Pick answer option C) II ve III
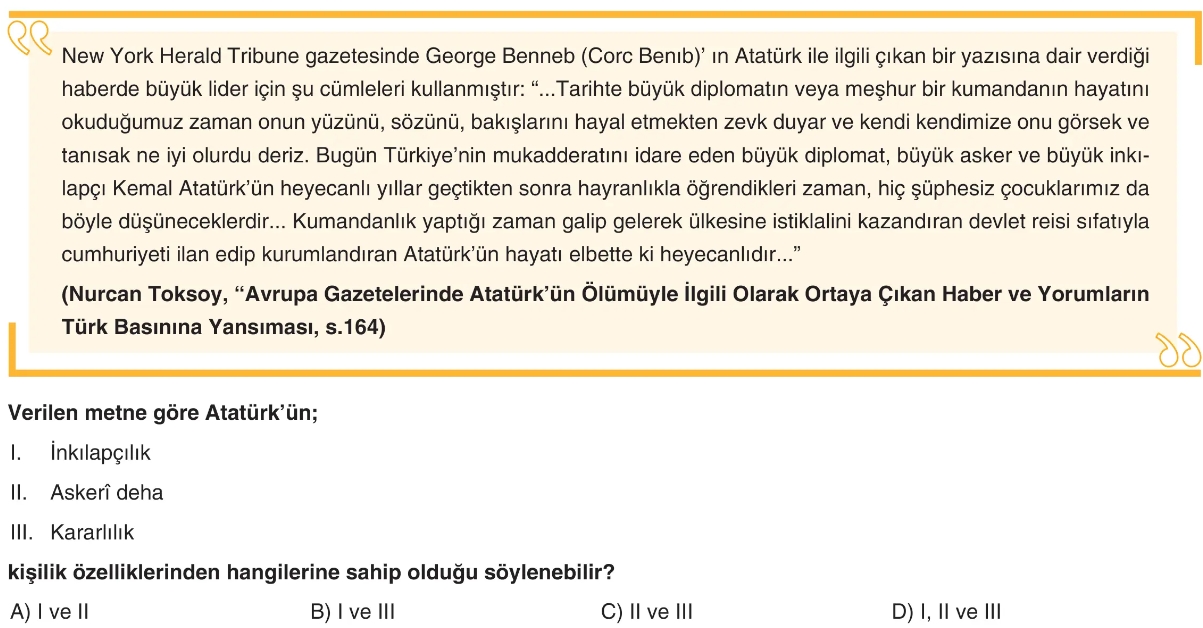 tap(647, 612)
